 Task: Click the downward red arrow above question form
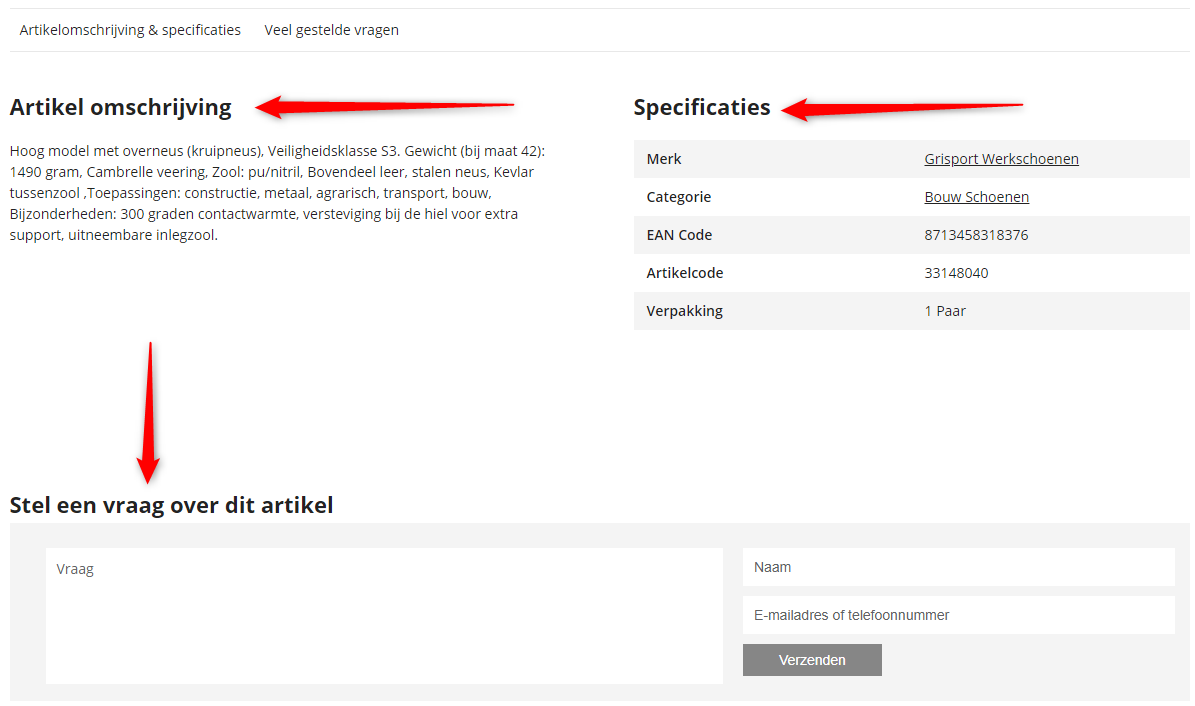tap(149, 412)
